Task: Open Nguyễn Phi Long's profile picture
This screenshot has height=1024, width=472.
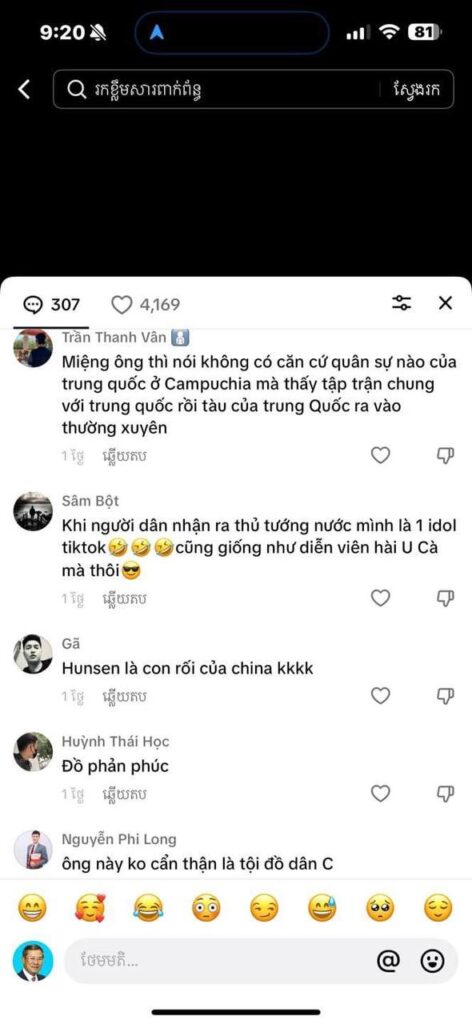Action: 33,850
